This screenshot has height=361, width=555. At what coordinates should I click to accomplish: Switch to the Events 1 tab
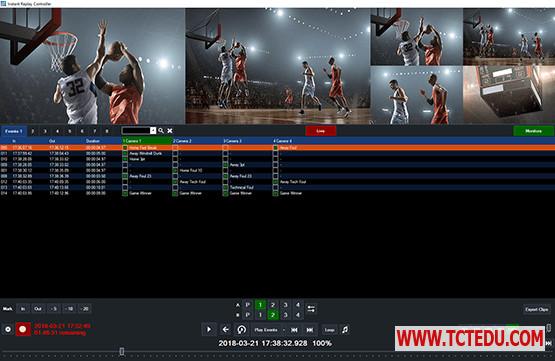click(13, 131)
